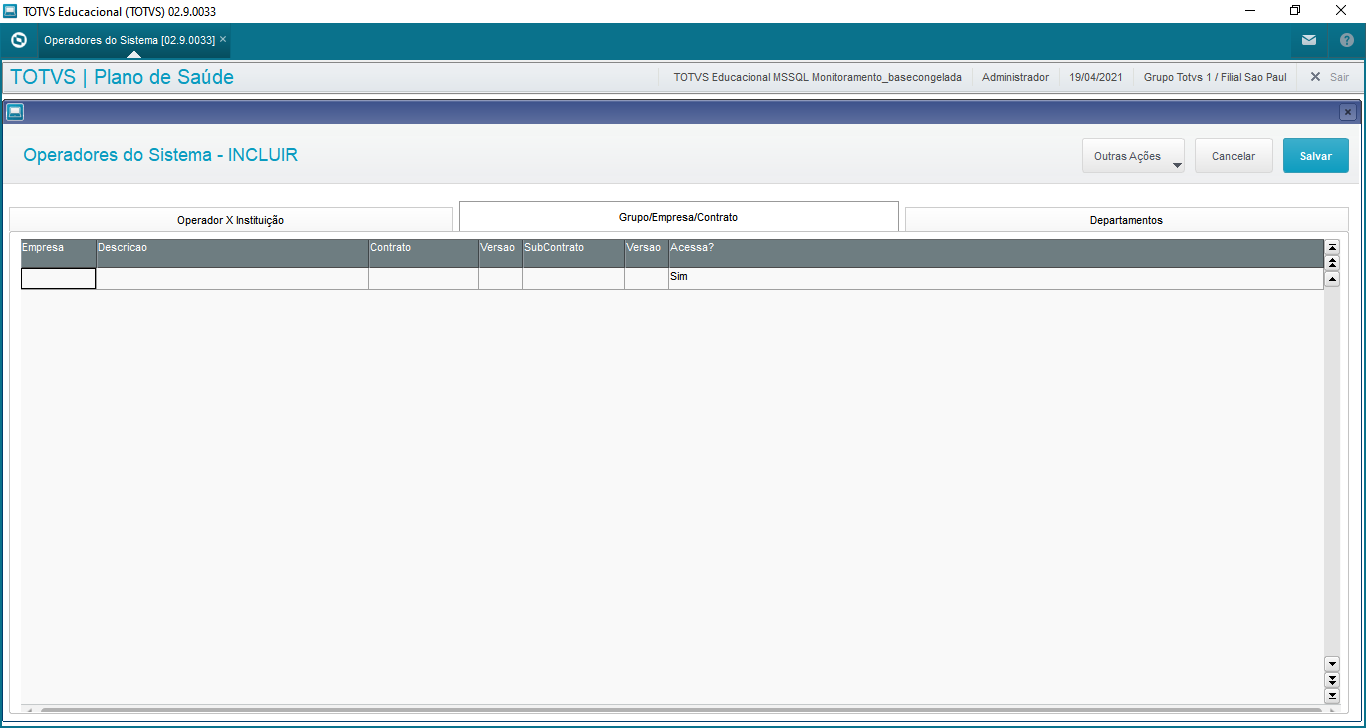Focus the Empresa cell input field
The width and height of the screenshot is (1366, 728).
59,279
